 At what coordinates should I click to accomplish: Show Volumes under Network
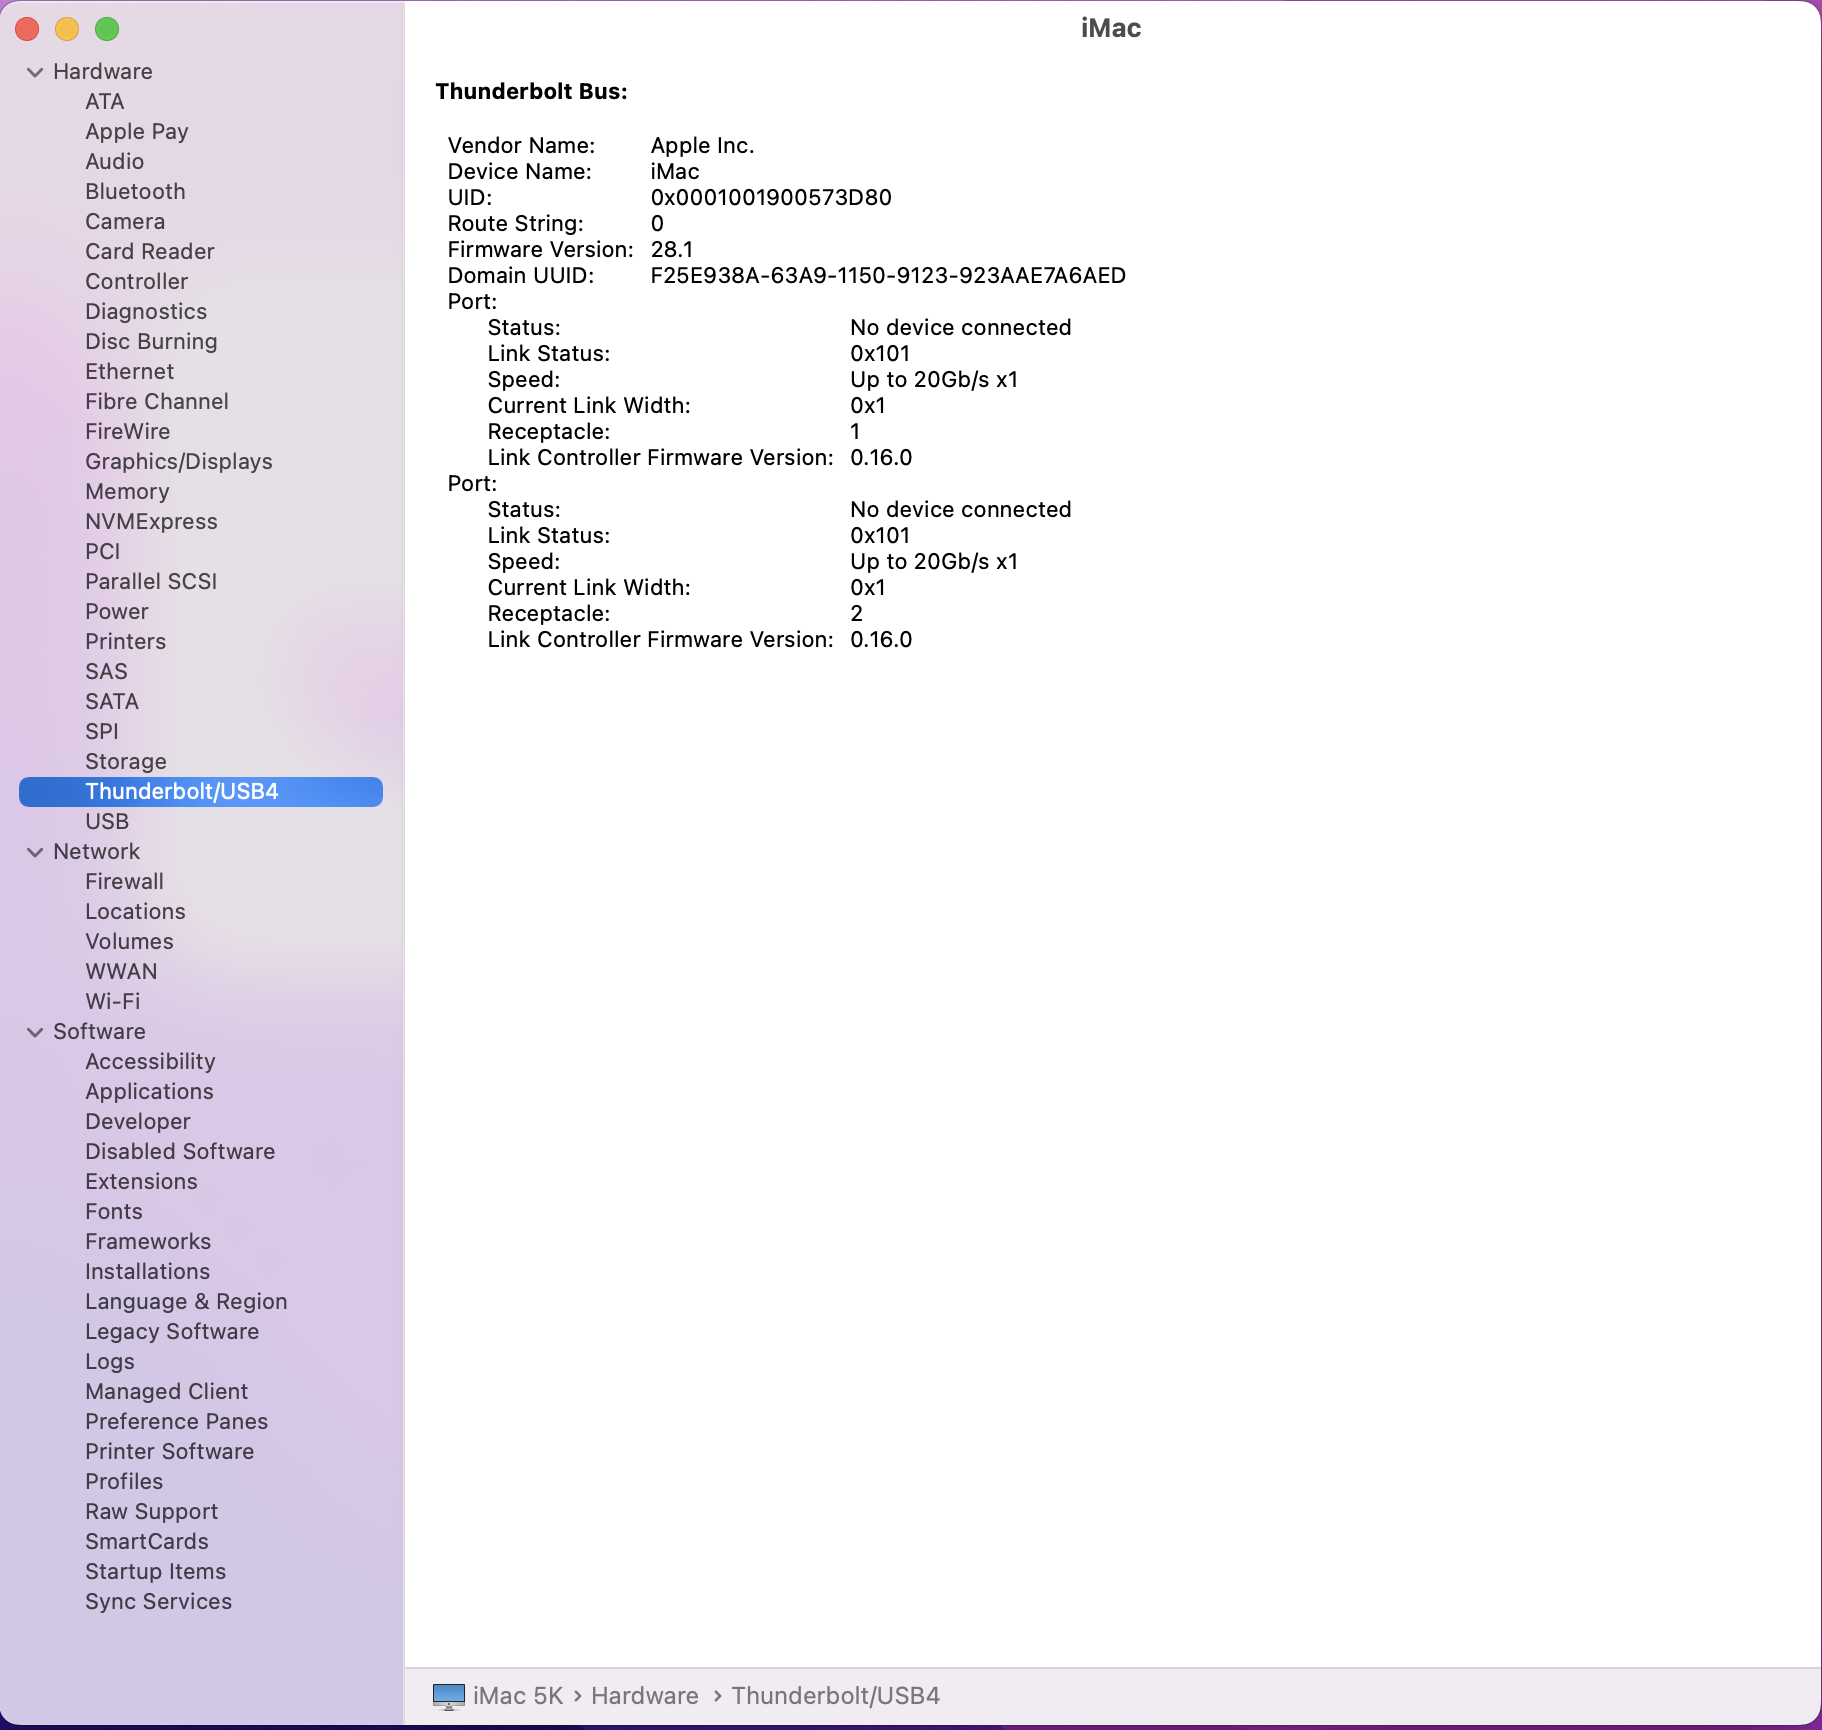pos(130,942)
